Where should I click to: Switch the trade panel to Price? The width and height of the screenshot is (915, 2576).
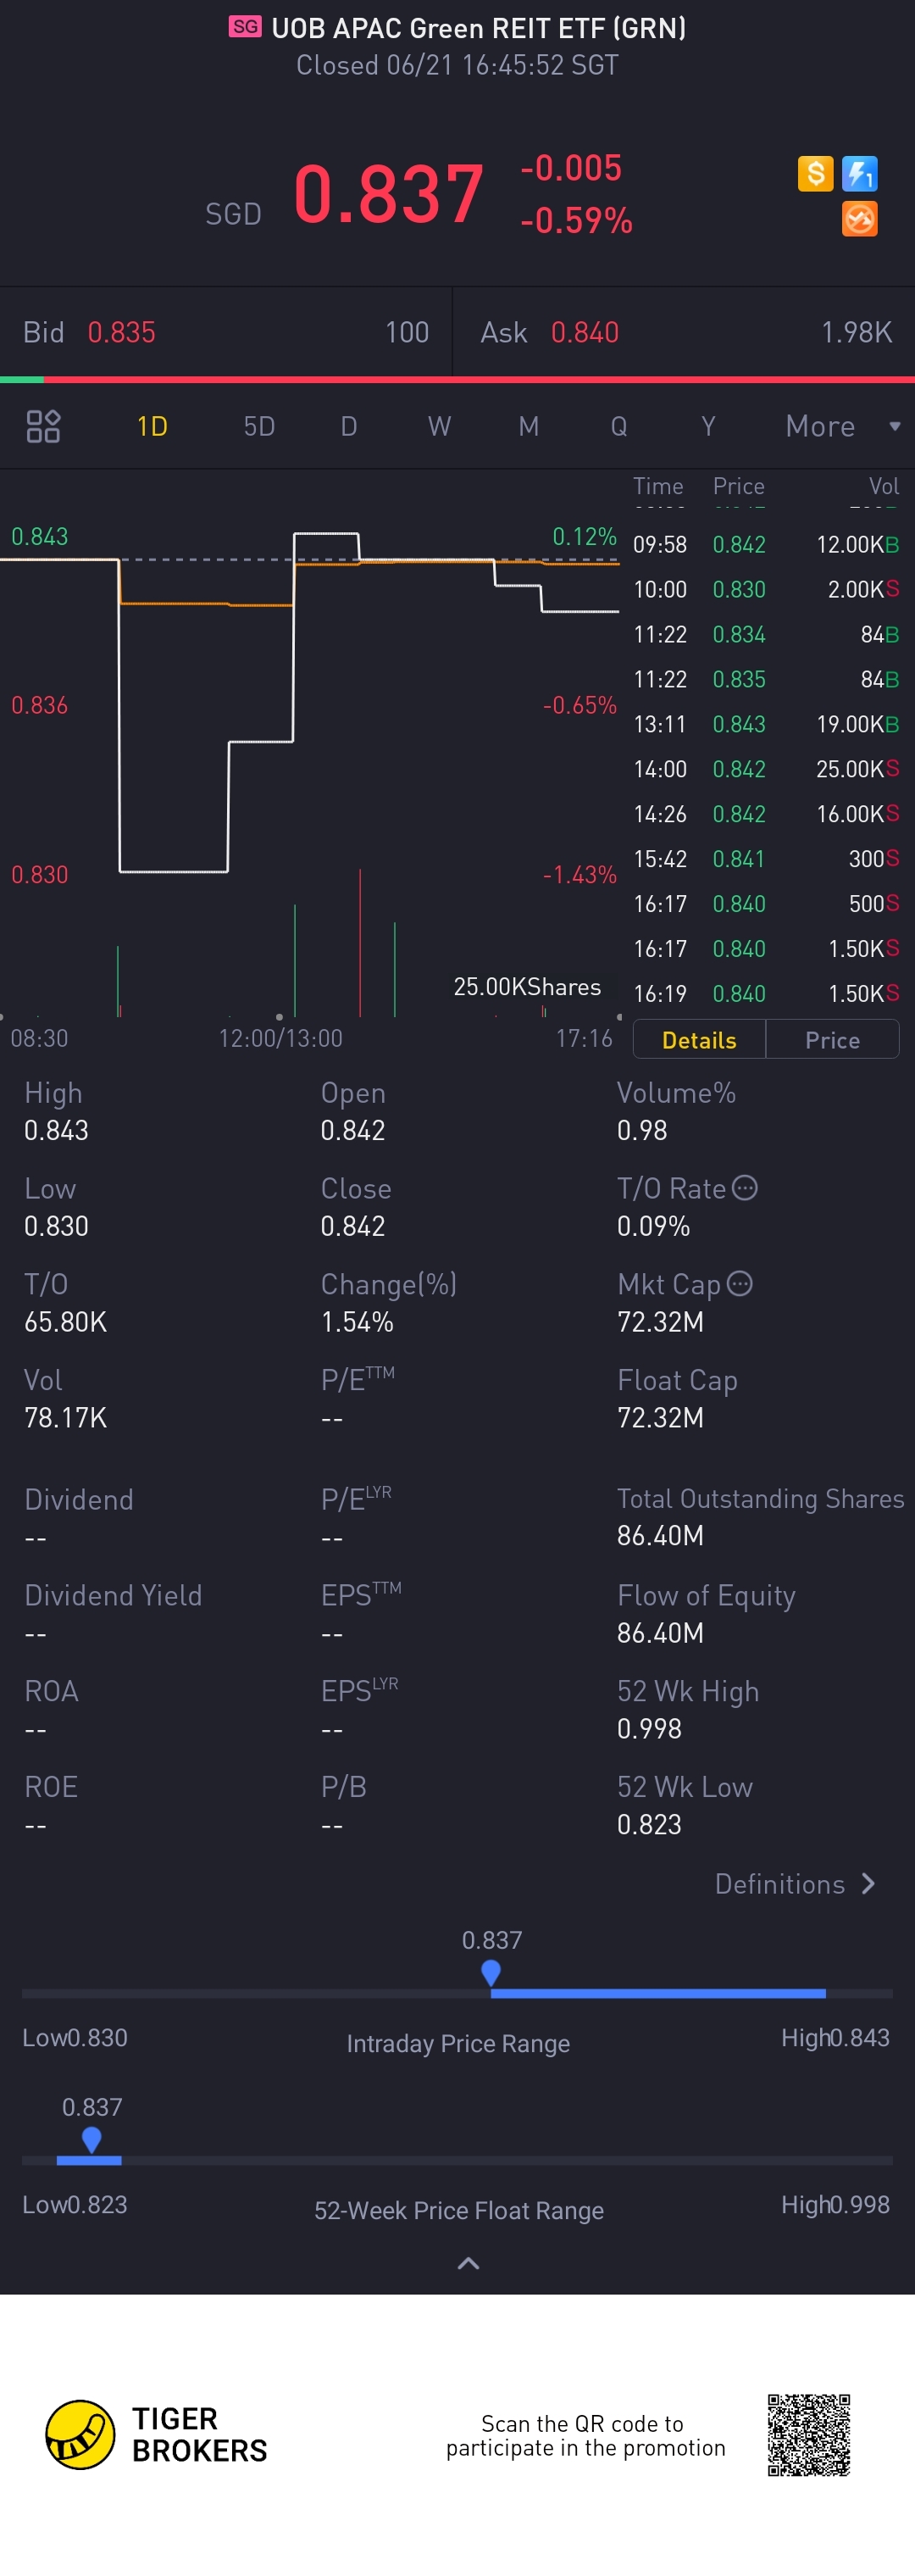(832, 1040)
